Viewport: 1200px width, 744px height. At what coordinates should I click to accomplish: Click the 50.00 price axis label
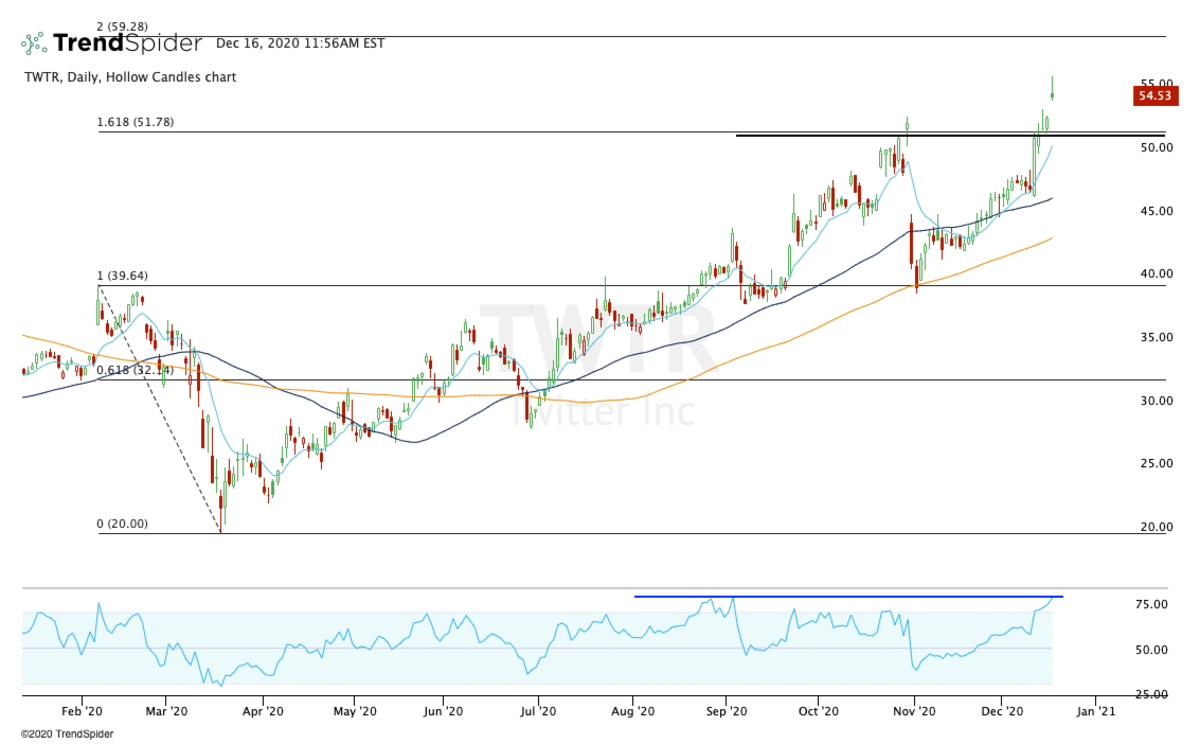[x=1156, y=147]
